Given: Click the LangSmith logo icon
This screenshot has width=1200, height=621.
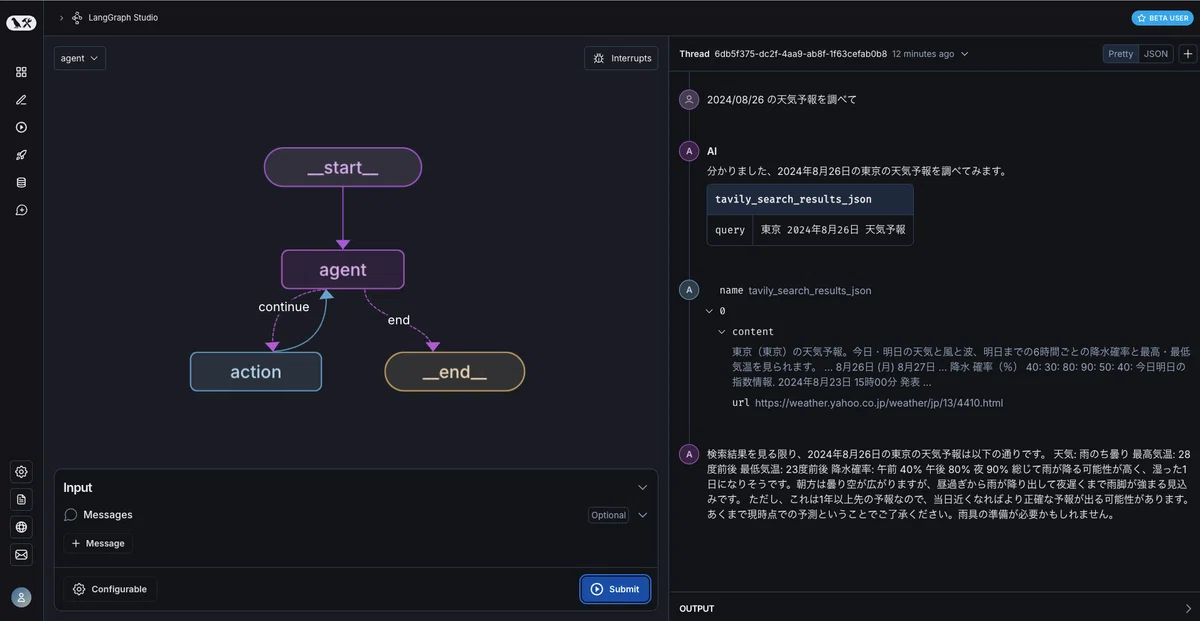Looking at the screenshot, I should point(21,21).
